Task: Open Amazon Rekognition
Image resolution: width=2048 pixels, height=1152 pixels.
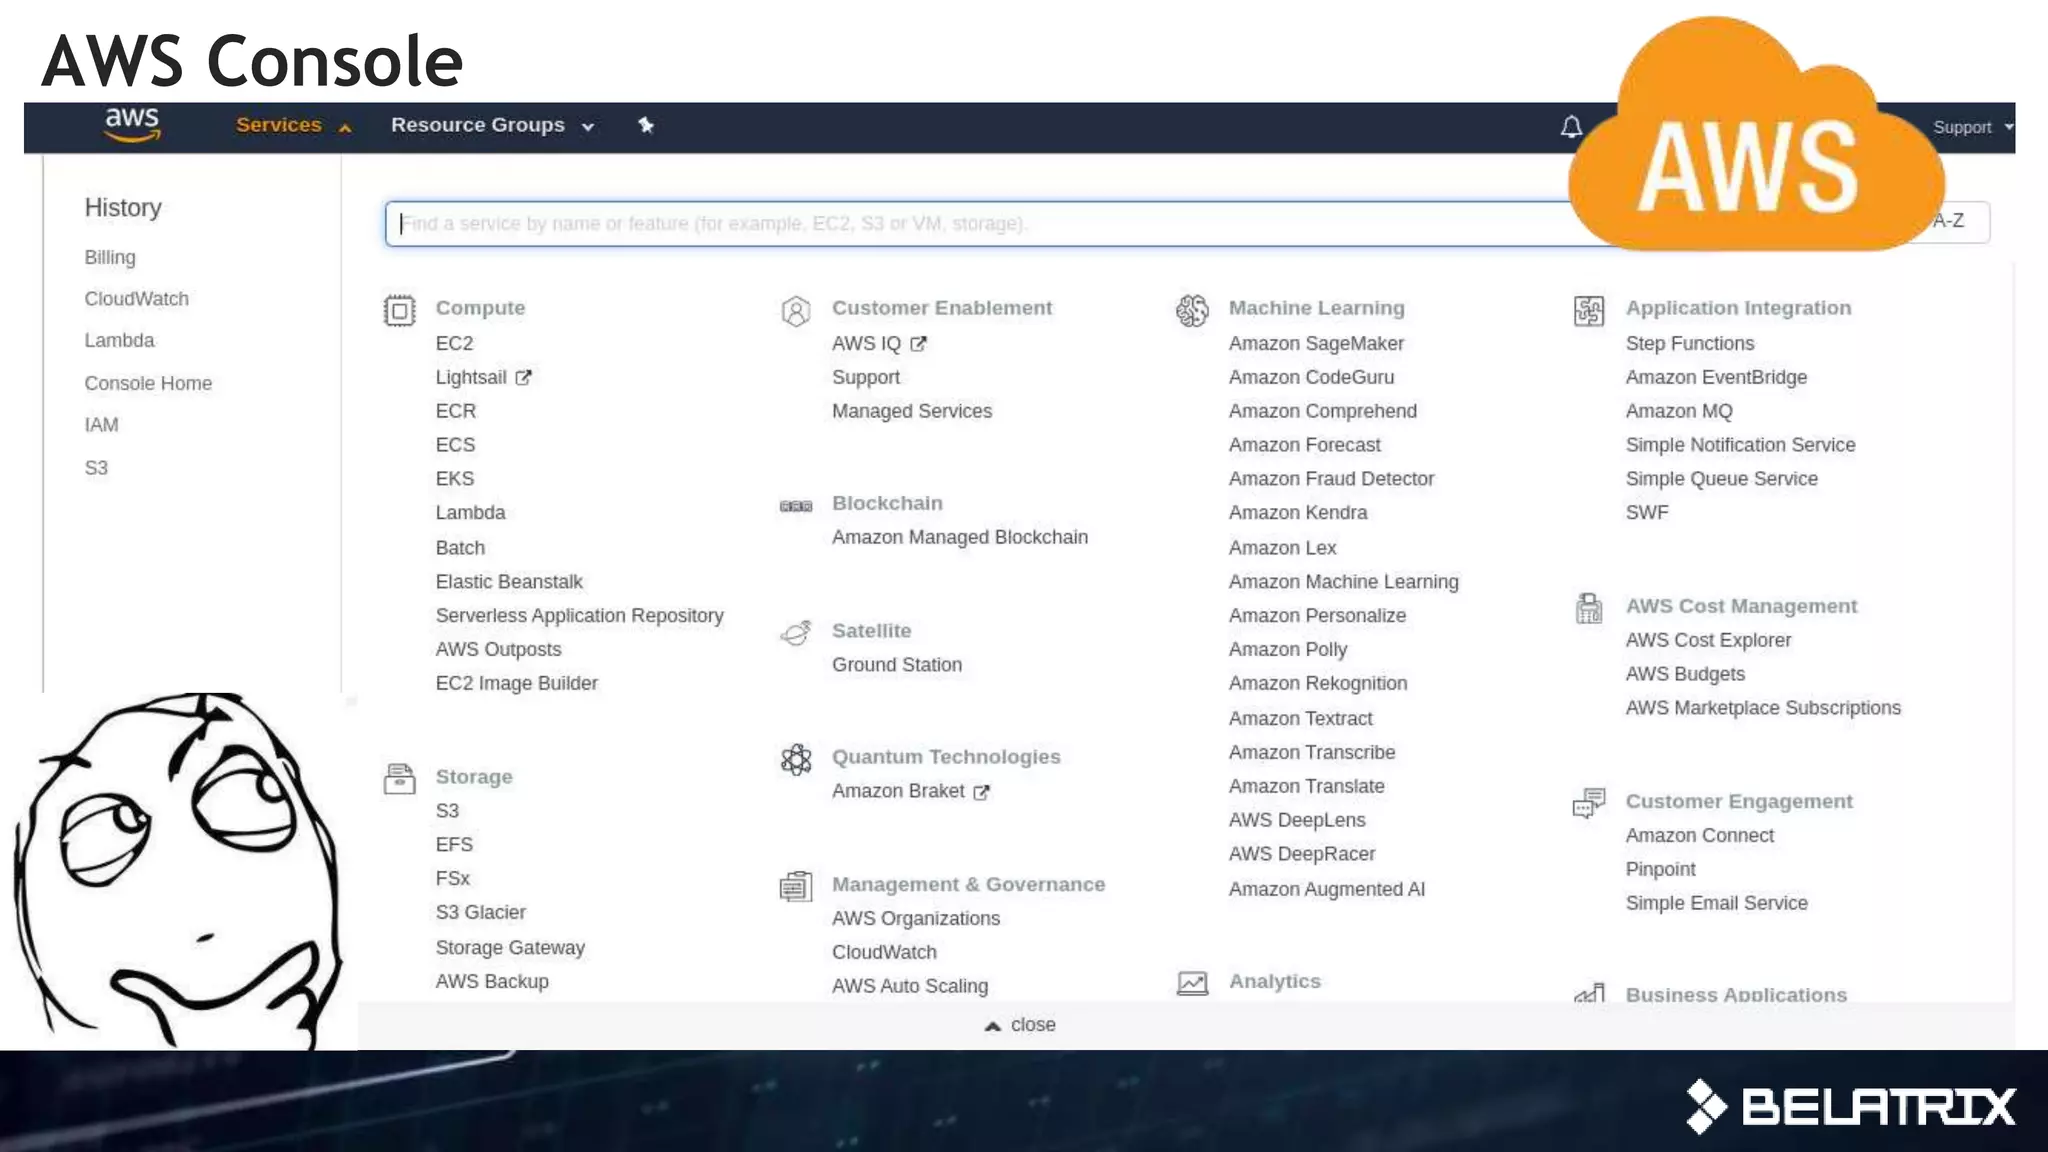Action: coord(1318,683)
